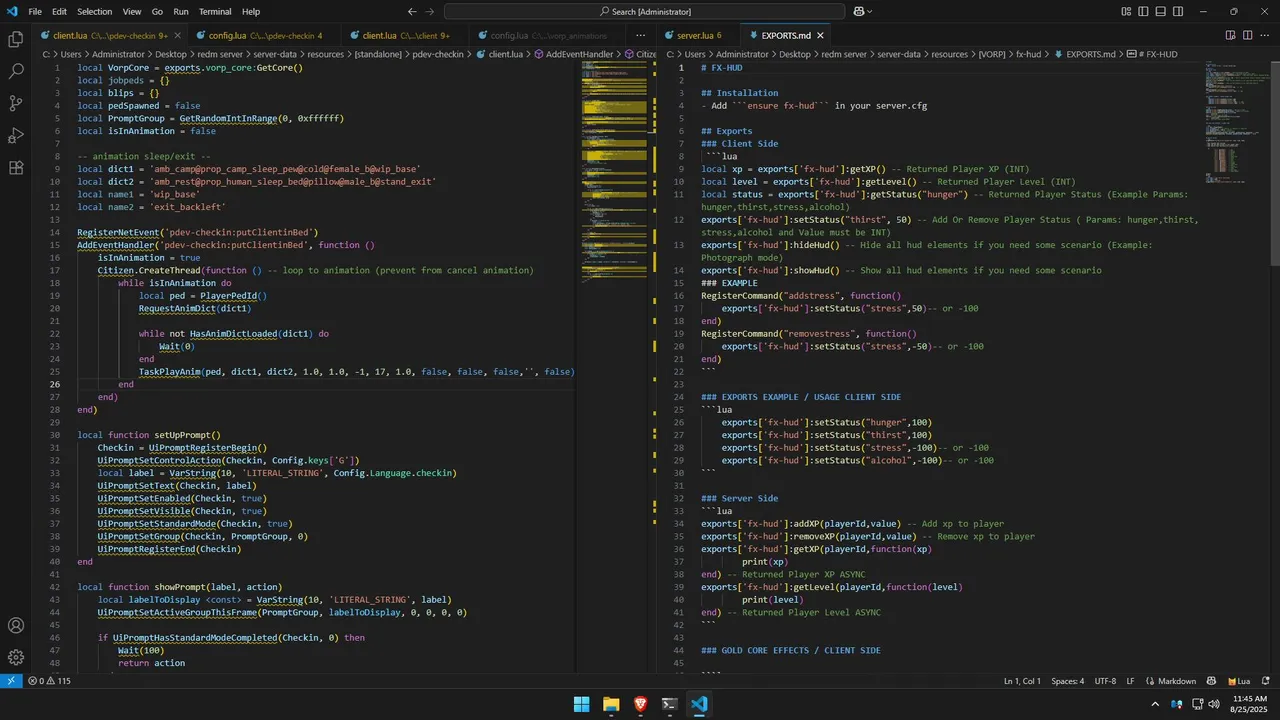Change the LF end of line sequence
This screenshot has height=720, width=1280.
coord(1130,681)
